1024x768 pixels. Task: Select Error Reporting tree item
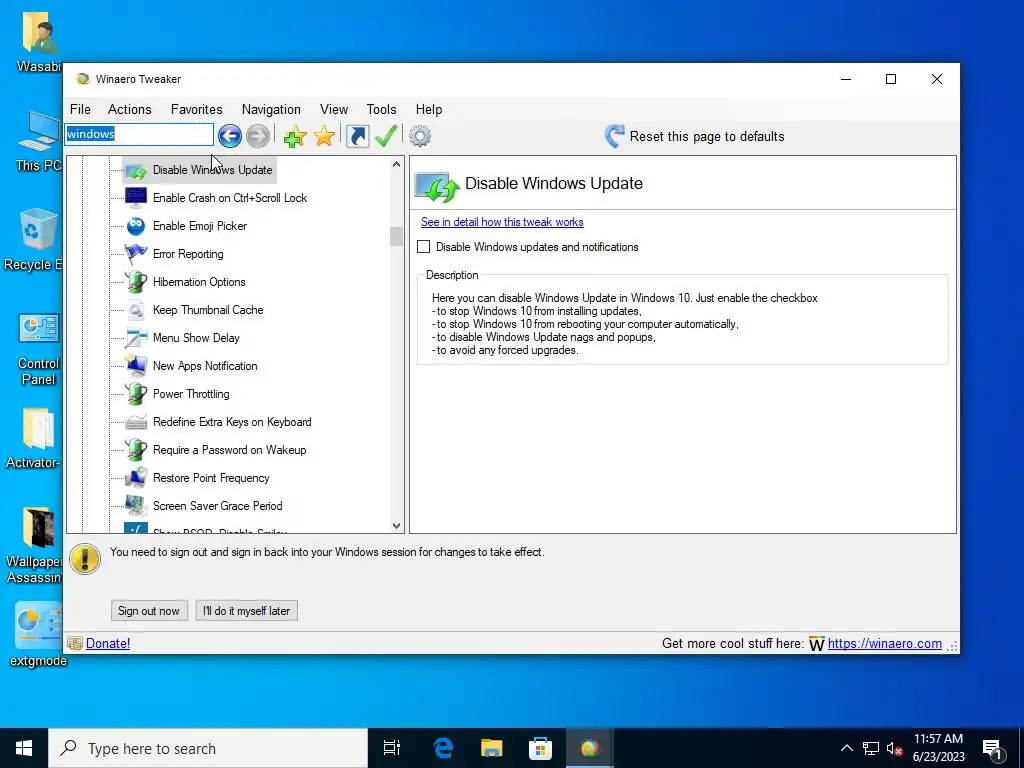click(188, 254)
